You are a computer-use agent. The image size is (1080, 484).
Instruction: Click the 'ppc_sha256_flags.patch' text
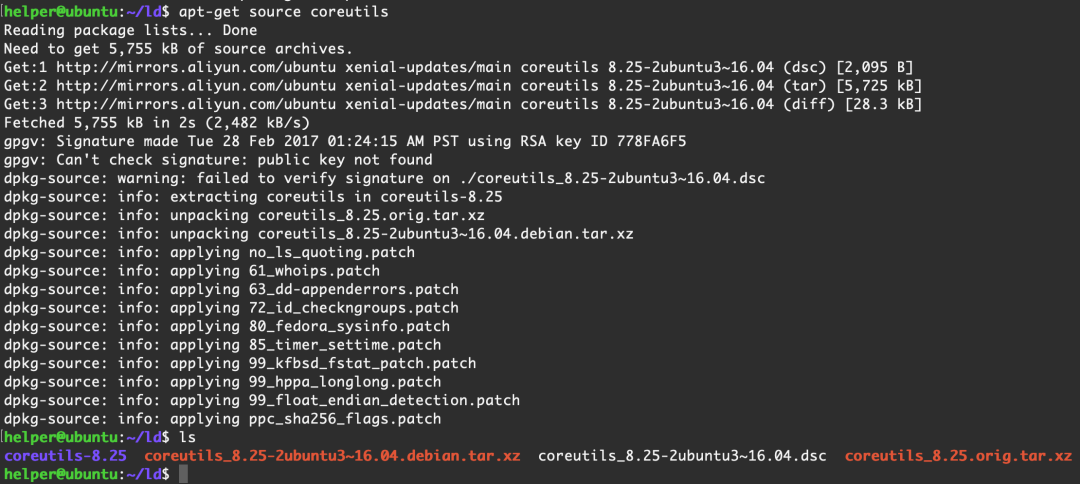click(345, 419)
